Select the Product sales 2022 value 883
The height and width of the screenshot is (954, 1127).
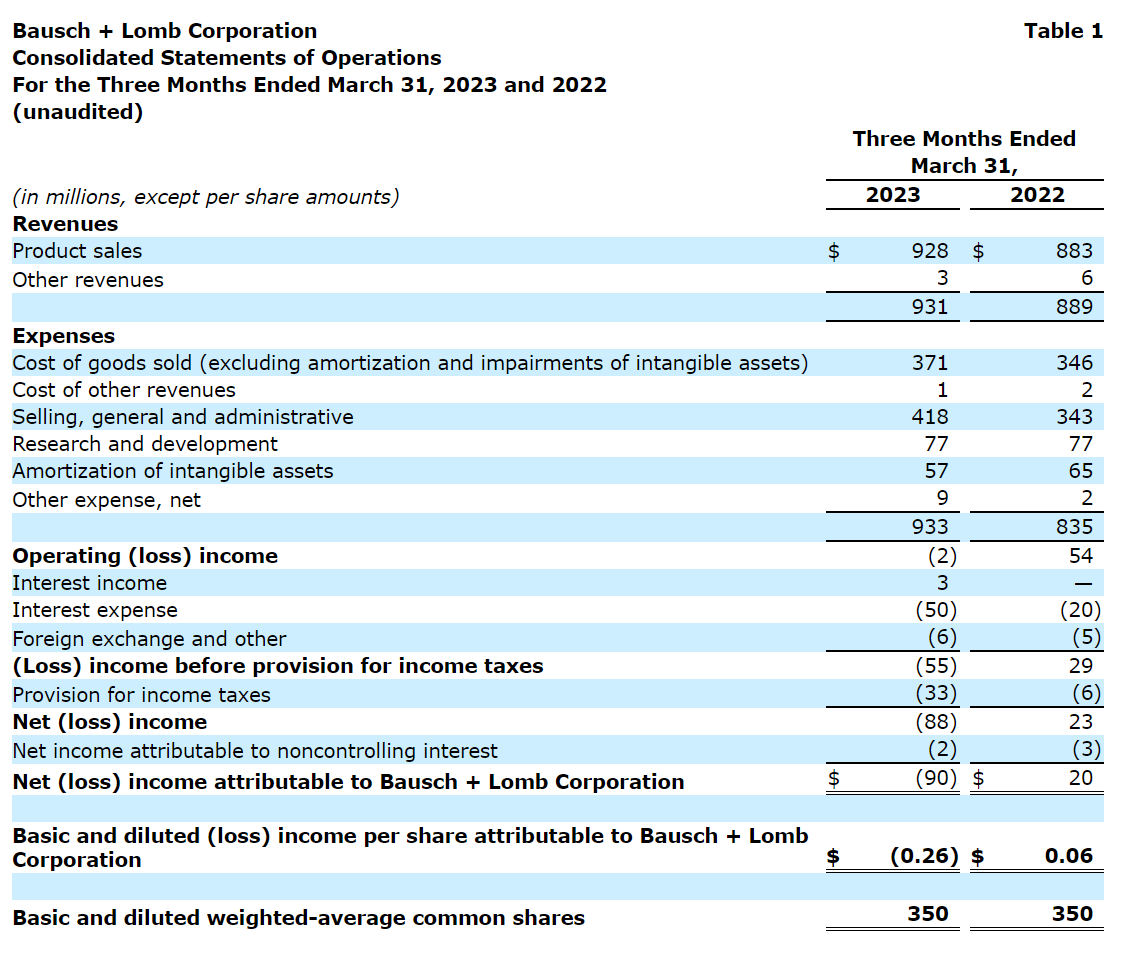(x=1075, y=251)
